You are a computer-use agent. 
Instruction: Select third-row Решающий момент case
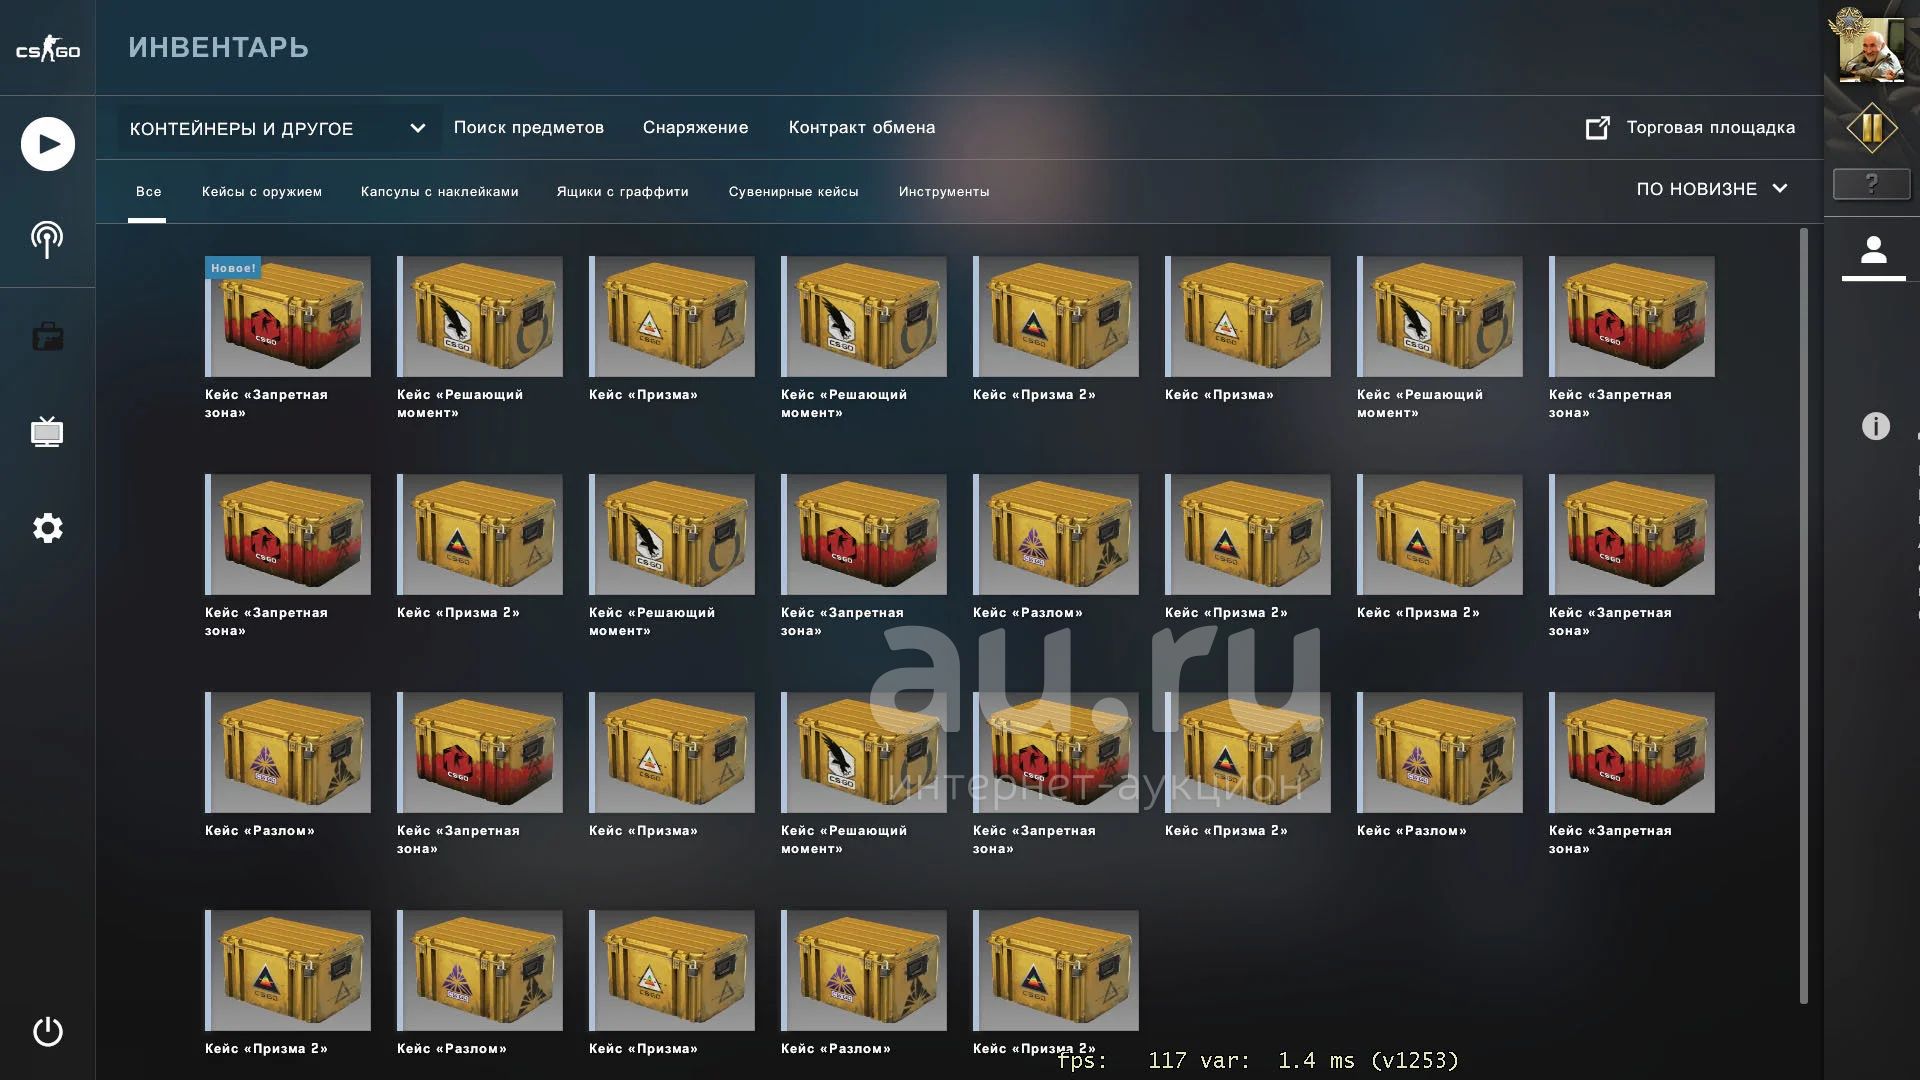pyautogui.click(x=864, y=752)
